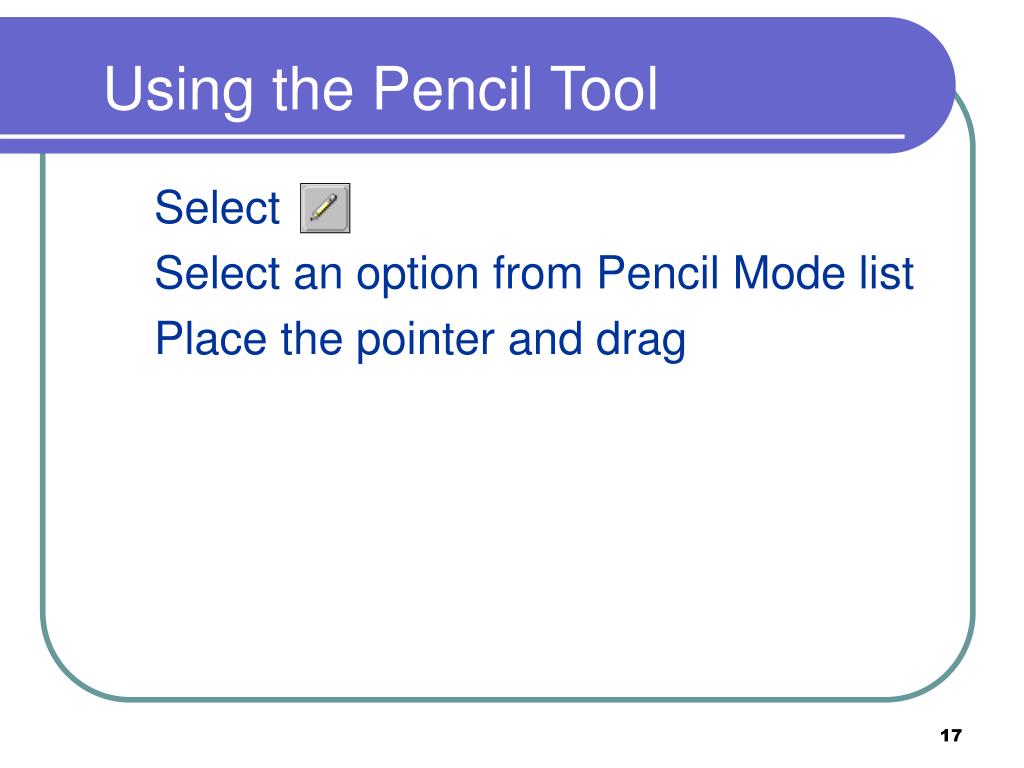Viewport: 1024px width, 768px height.
Task: Click the word 'the' in the title
Action: (x=313, y=88)
